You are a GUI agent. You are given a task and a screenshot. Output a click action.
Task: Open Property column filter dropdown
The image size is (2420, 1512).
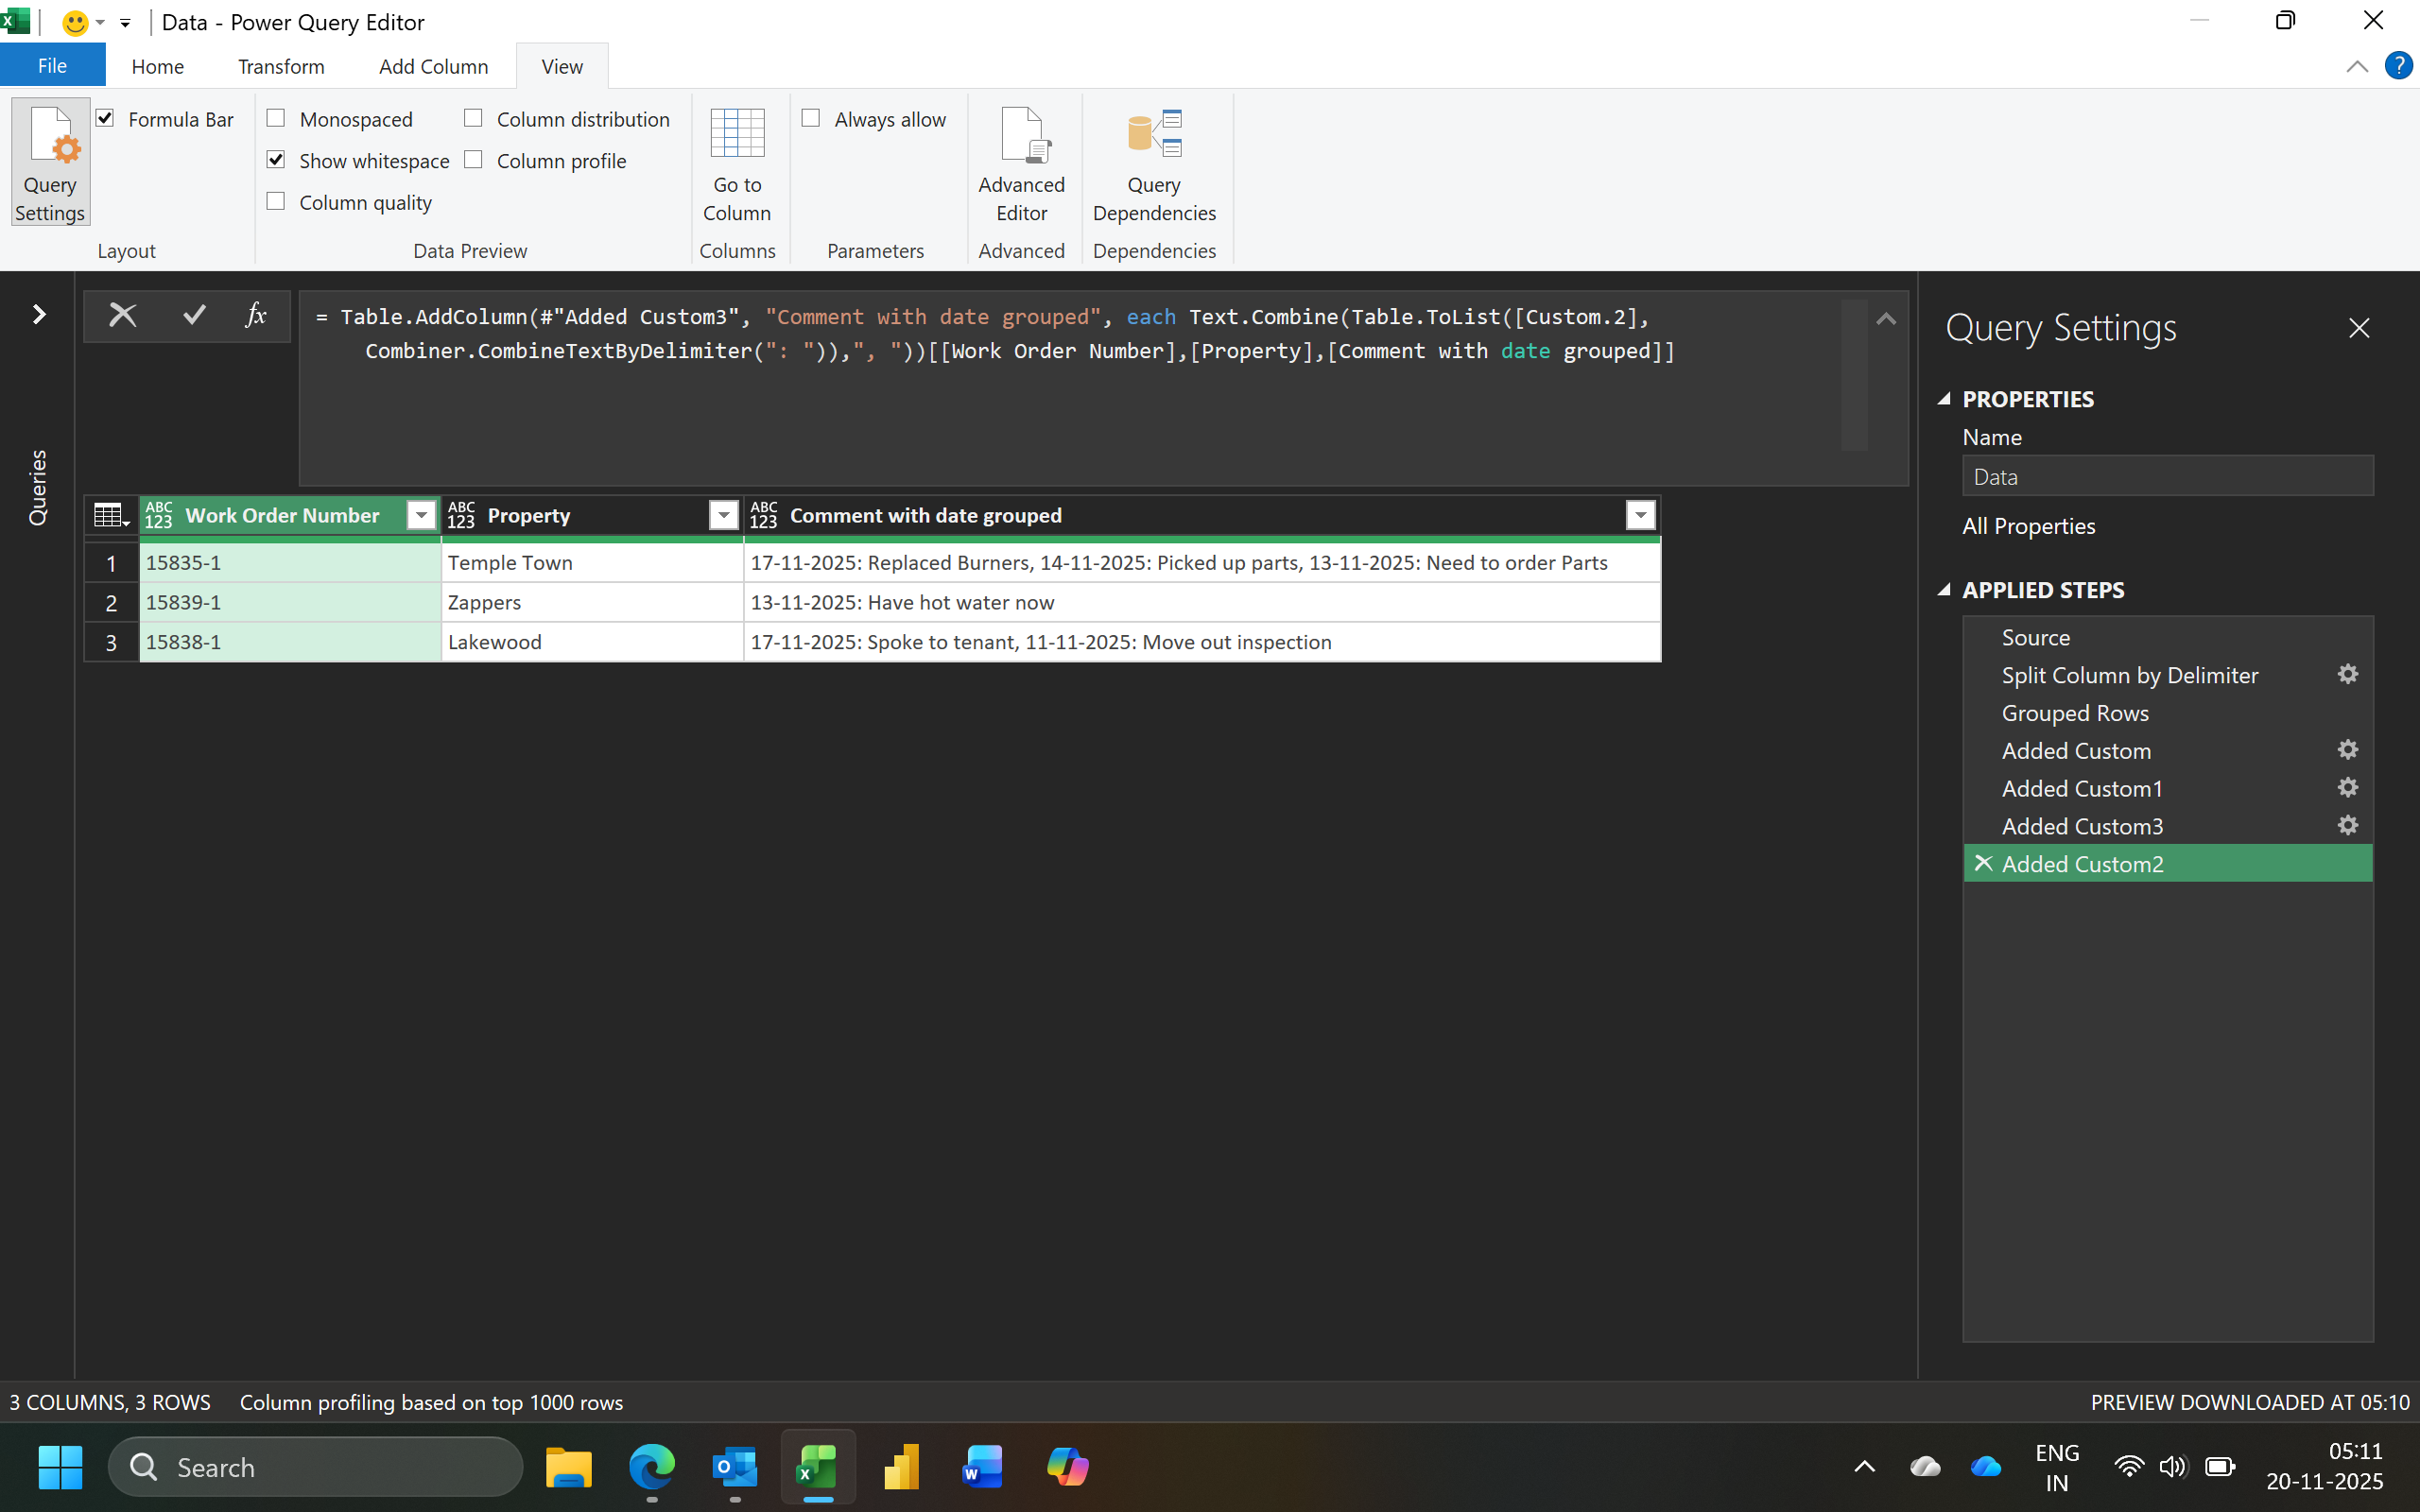coord(723,516)
